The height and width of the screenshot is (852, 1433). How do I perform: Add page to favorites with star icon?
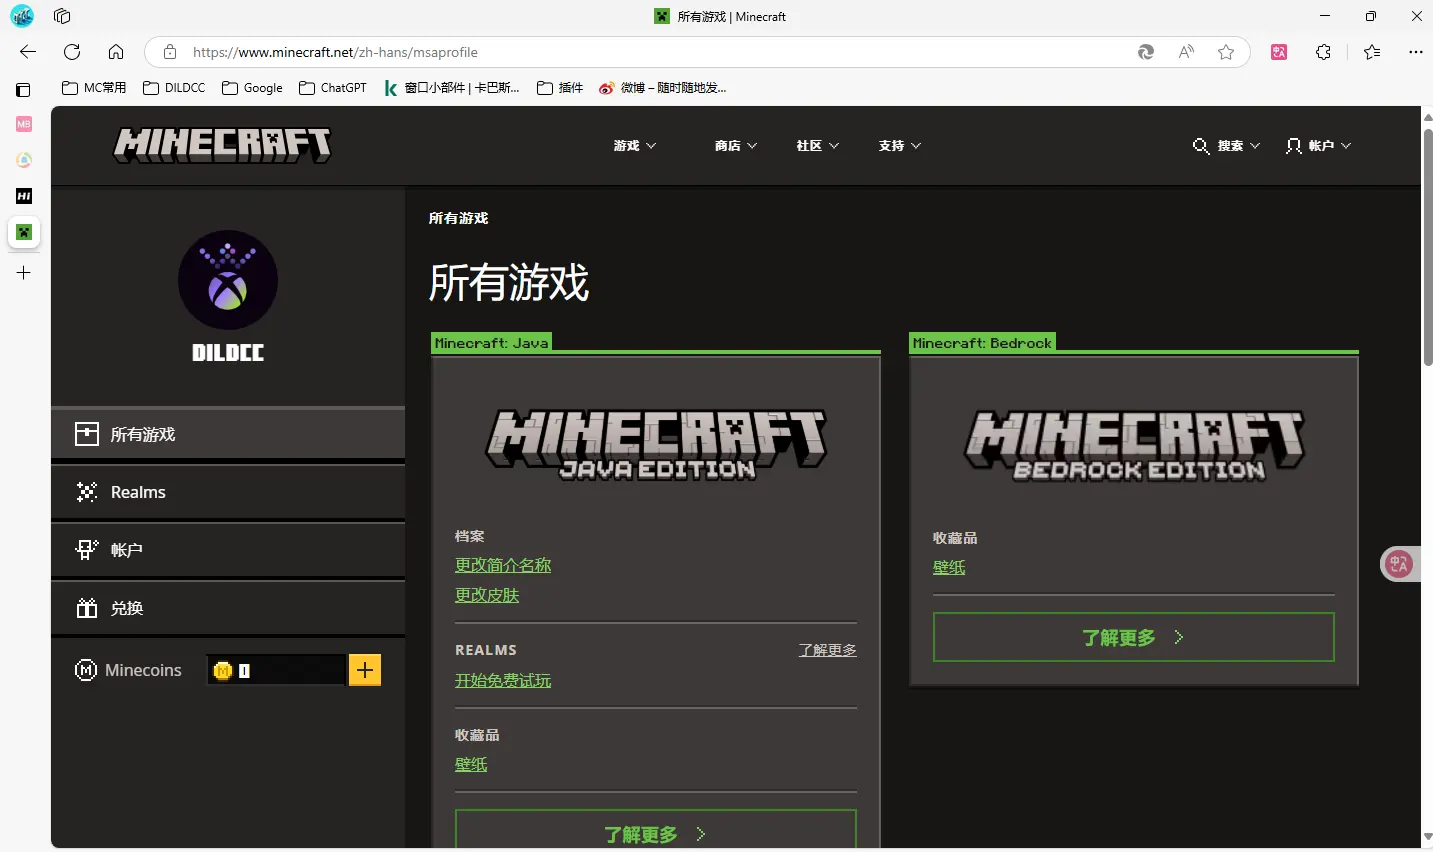[1226, 52]
